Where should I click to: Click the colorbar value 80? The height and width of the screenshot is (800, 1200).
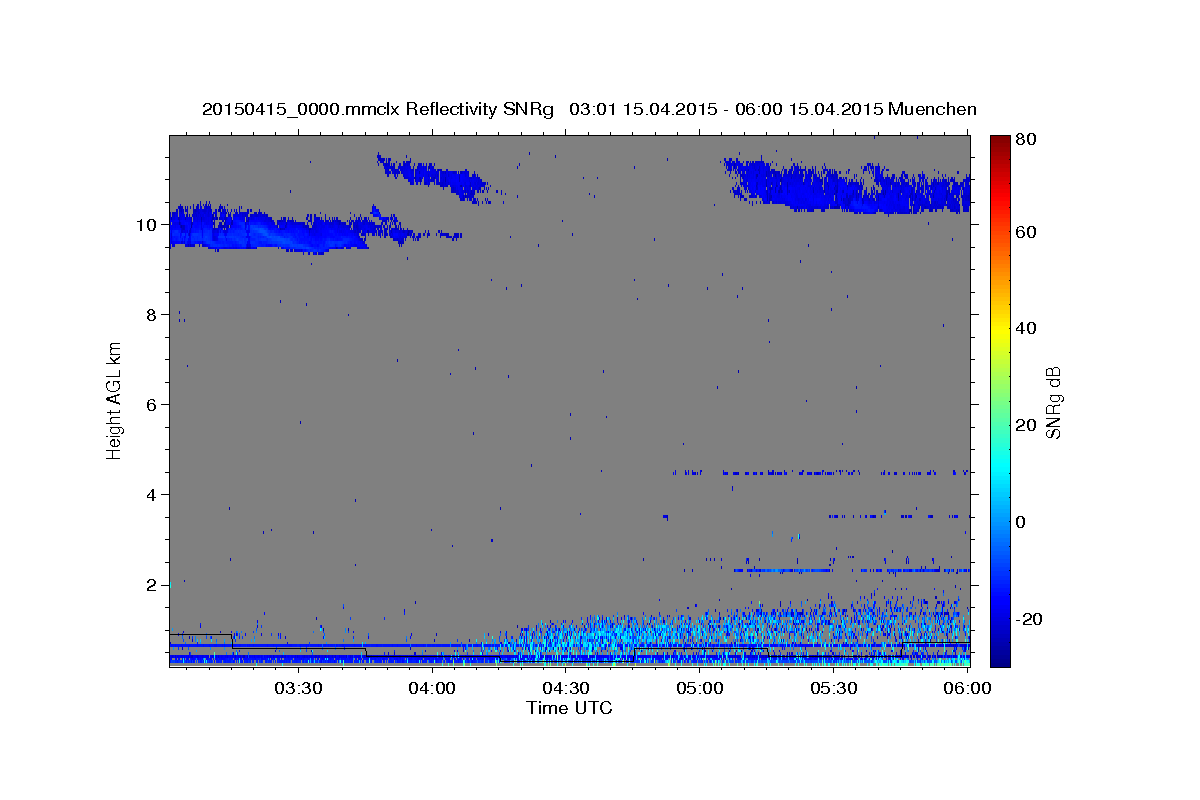pyautogui.click(x=1025, y=141)
